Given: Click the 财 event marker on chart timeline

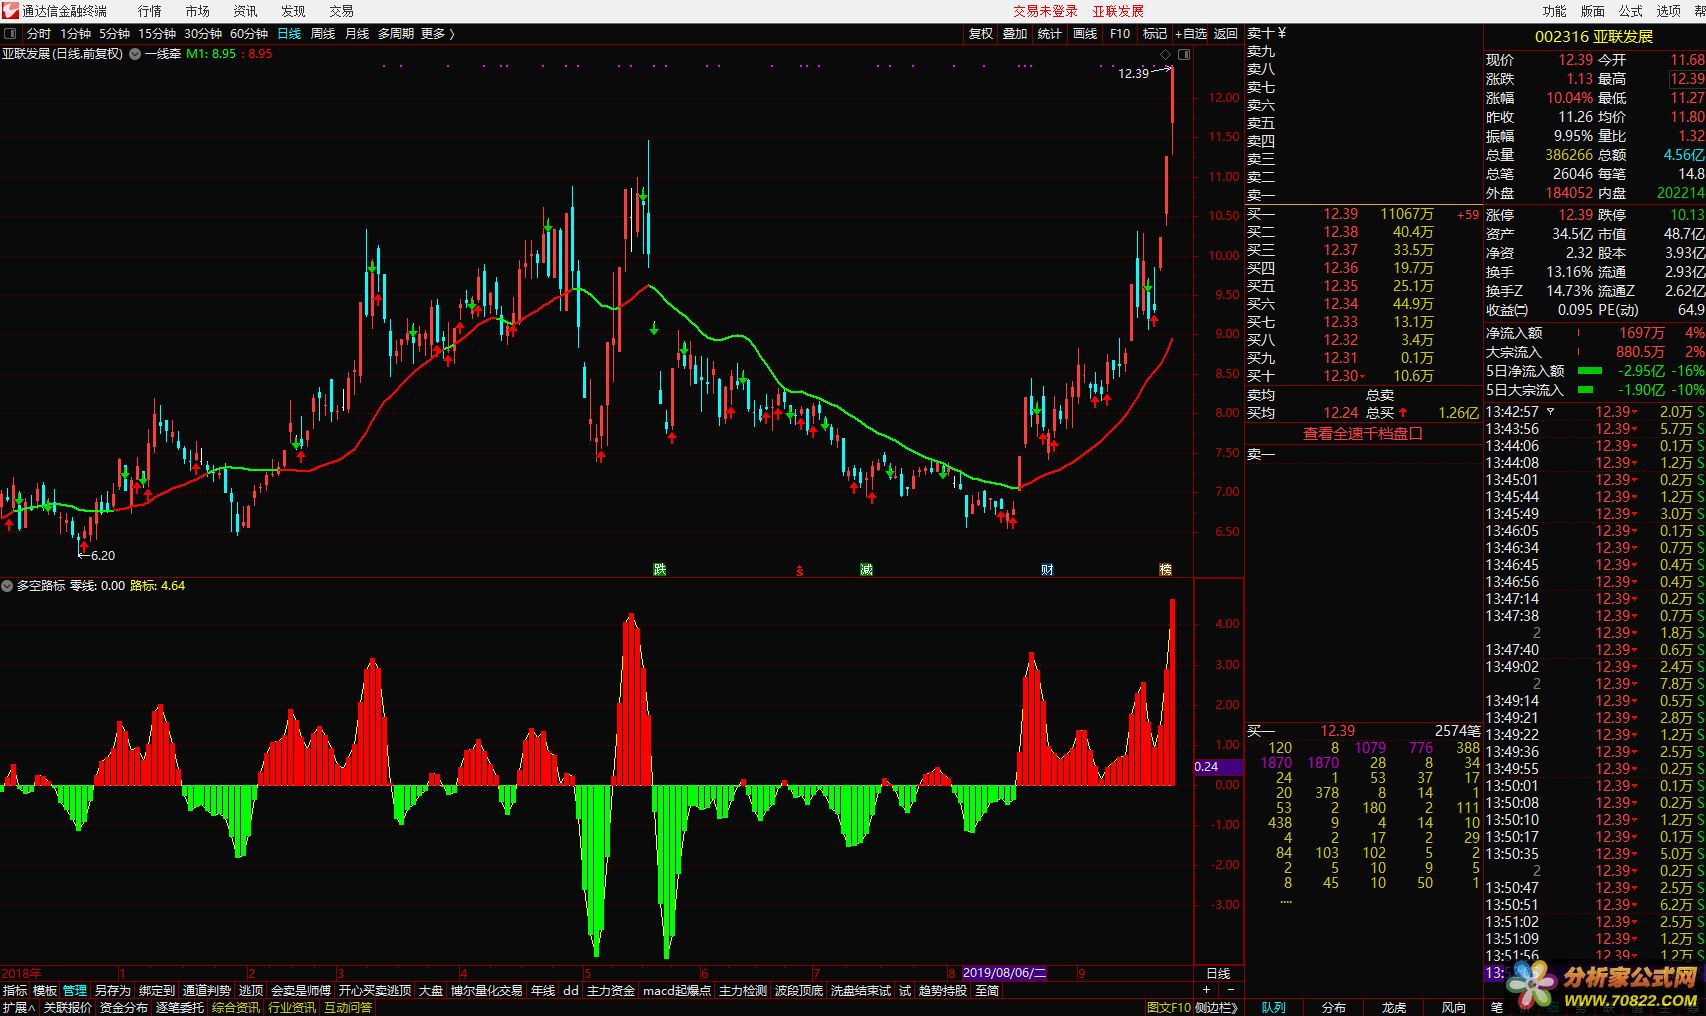Looking at the screenshot, I should point(1047,569).
